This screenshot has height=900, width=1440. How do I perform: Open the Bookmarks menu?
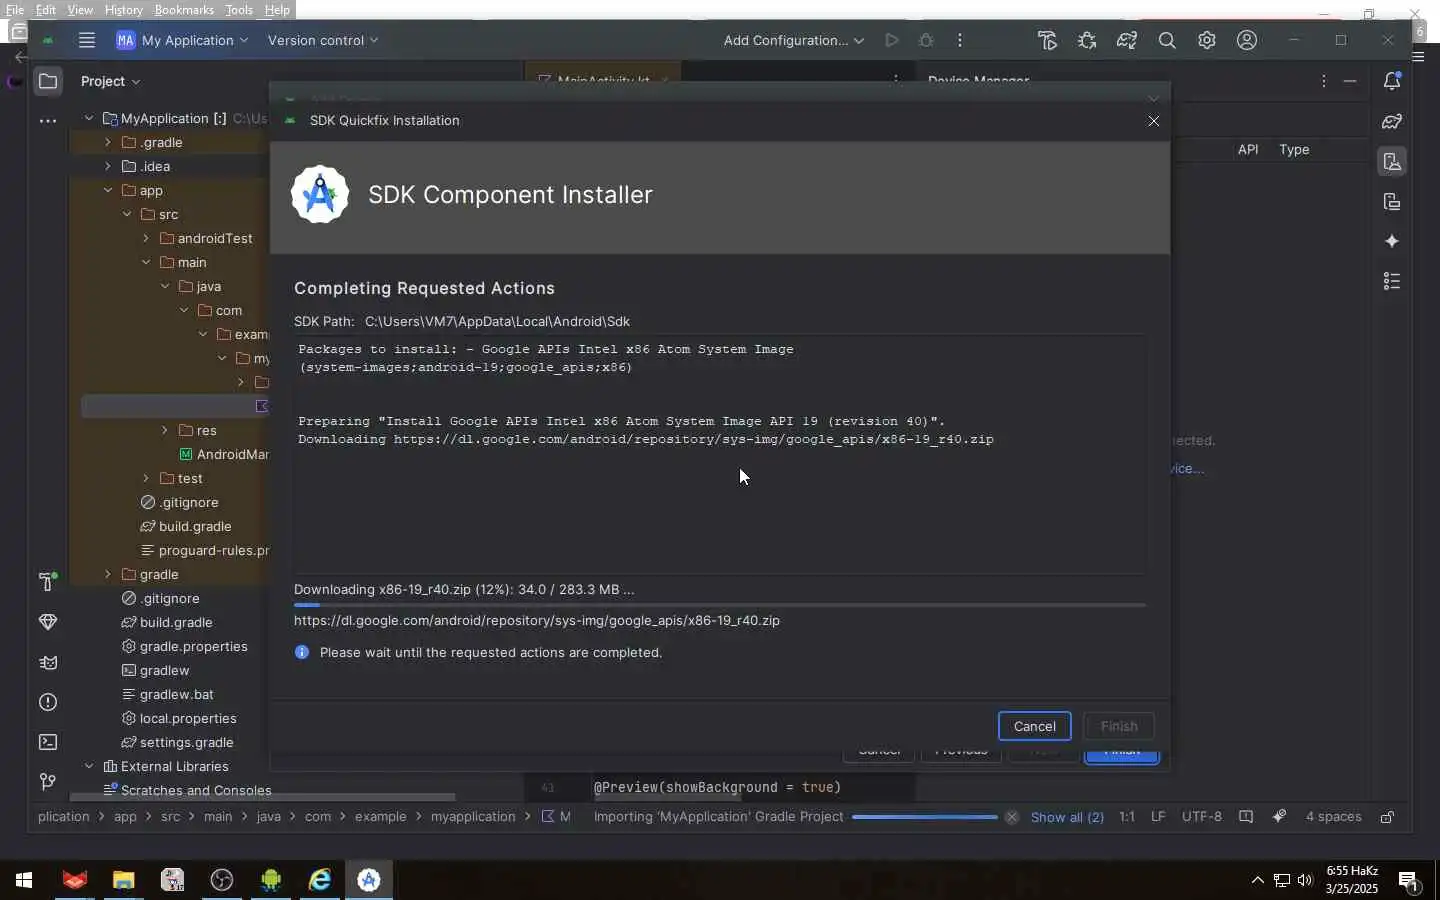click(x=184, y=10)
